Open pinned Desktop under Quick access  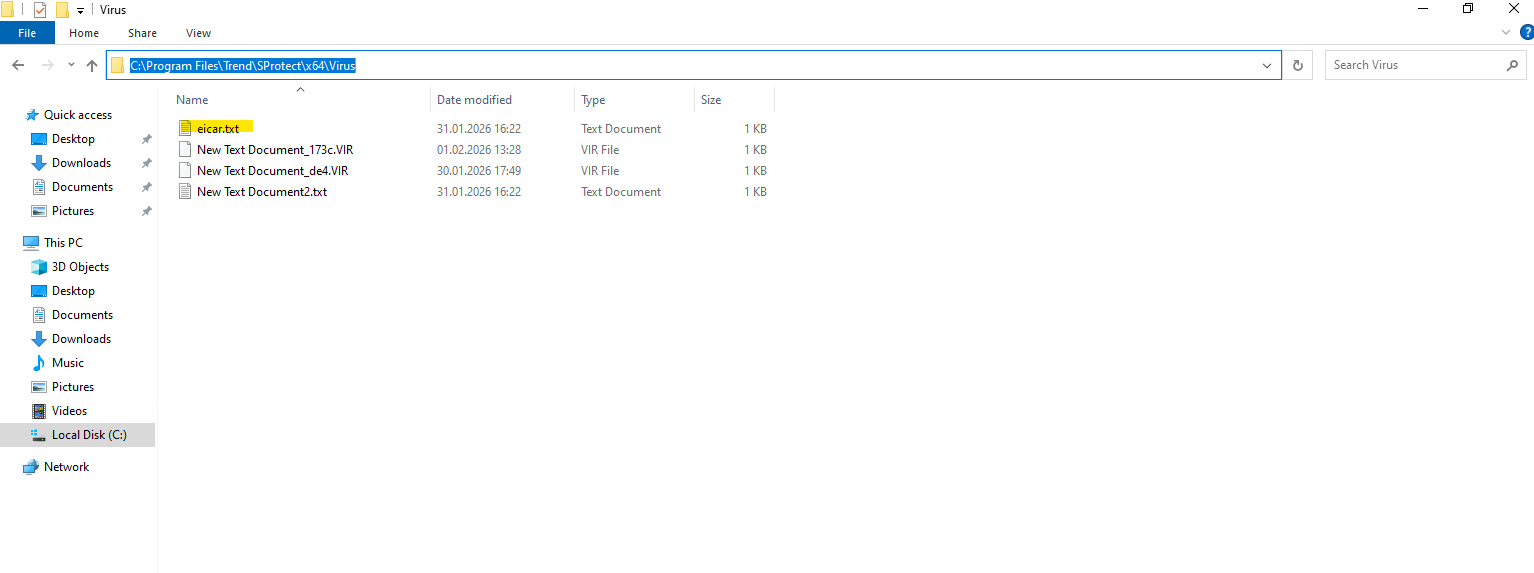click(73, 139)
